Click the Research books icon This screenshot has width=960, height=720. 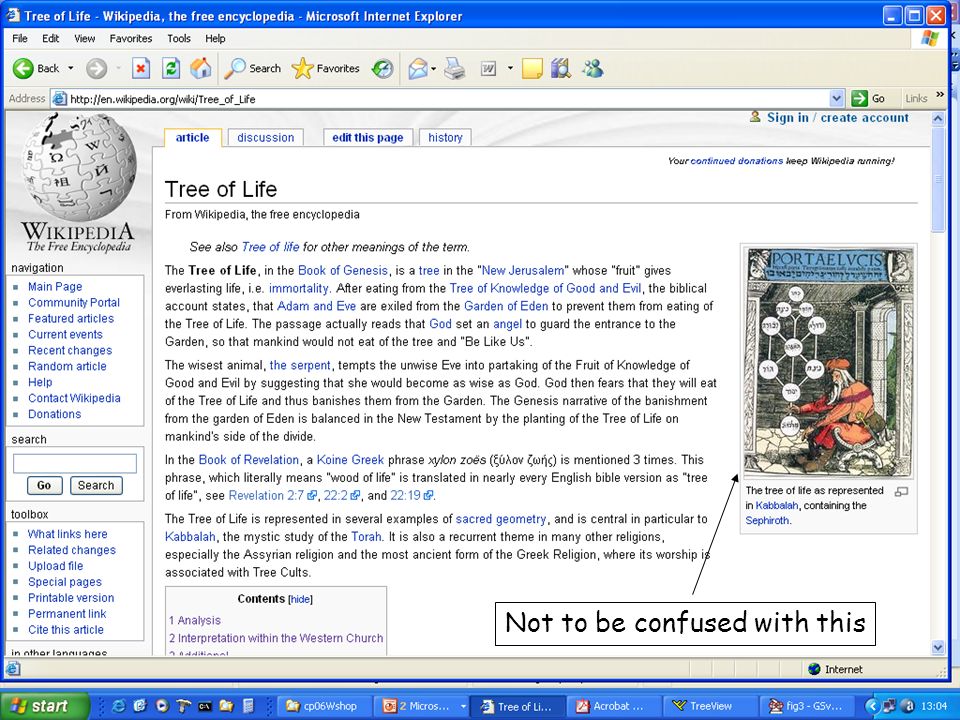(x=560, y=69)
